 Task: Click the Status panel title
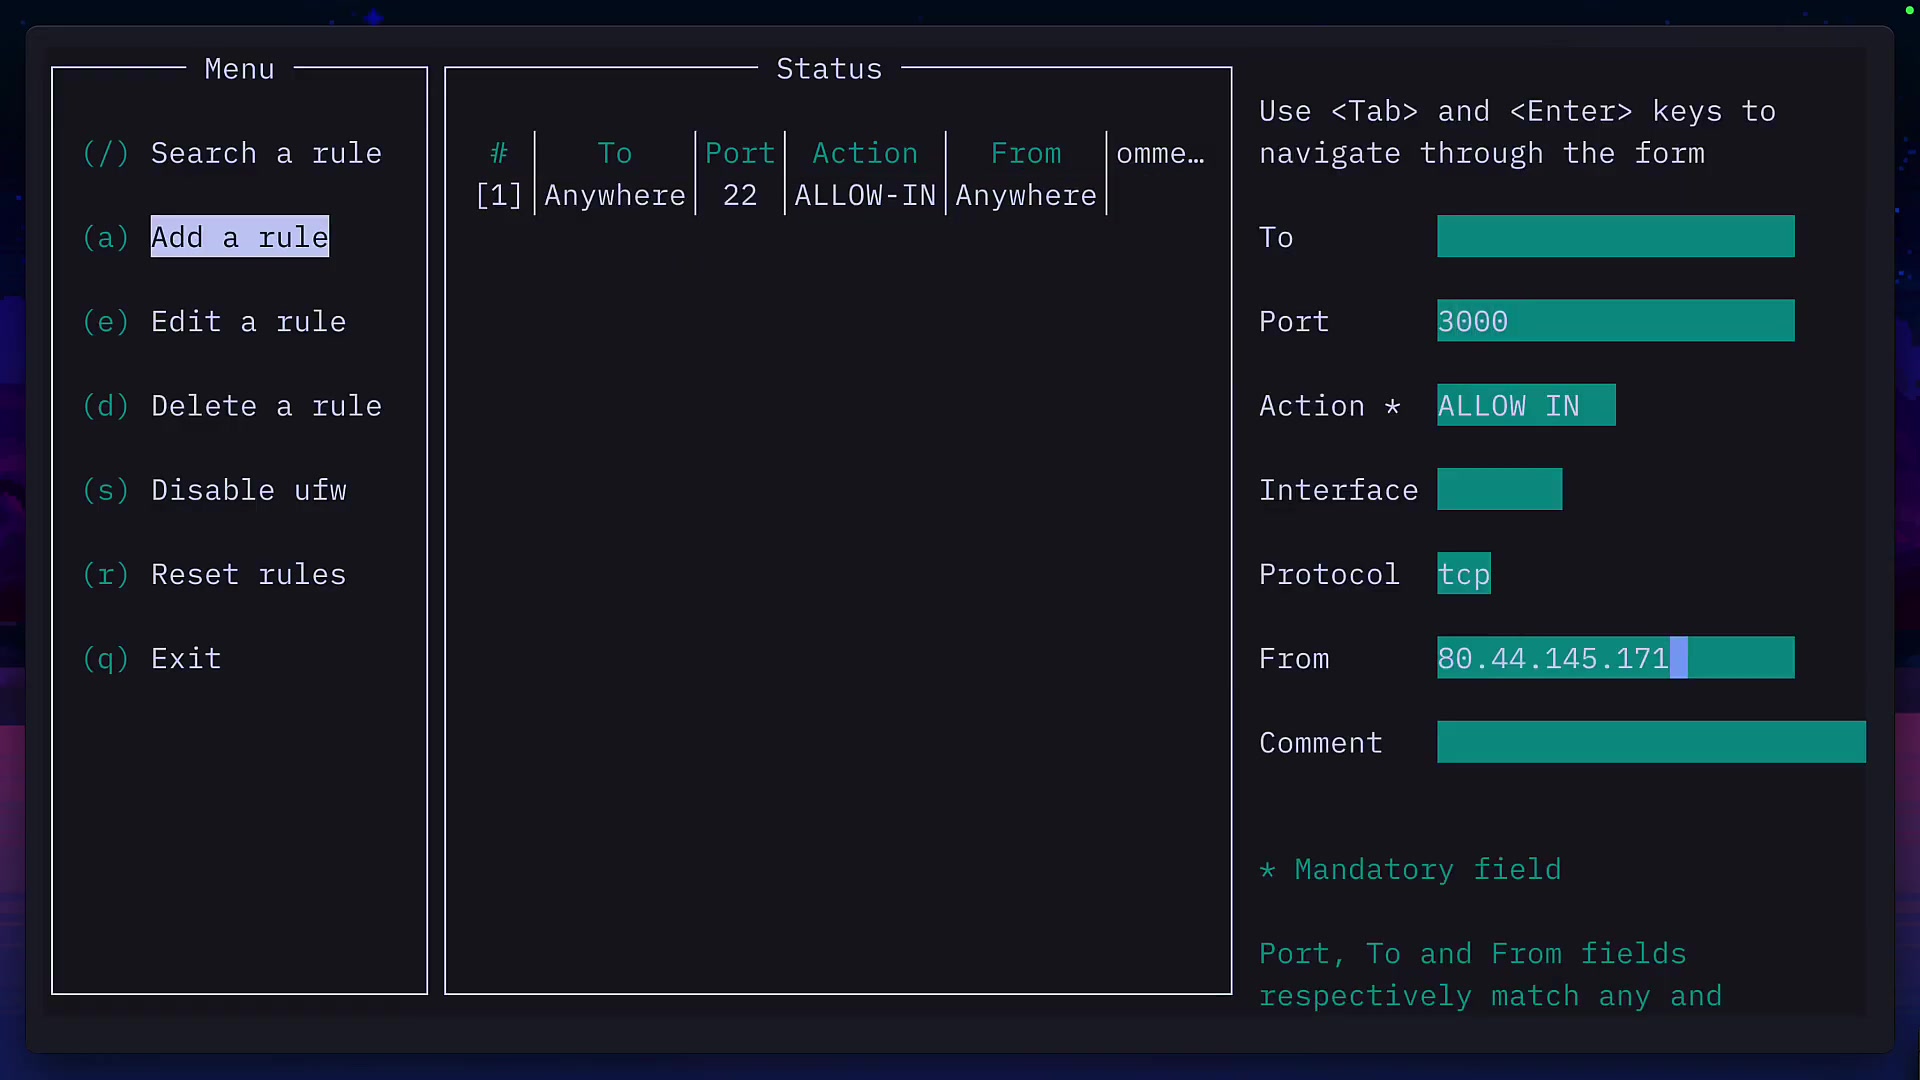pyautogui.click(x=828, y=68)
